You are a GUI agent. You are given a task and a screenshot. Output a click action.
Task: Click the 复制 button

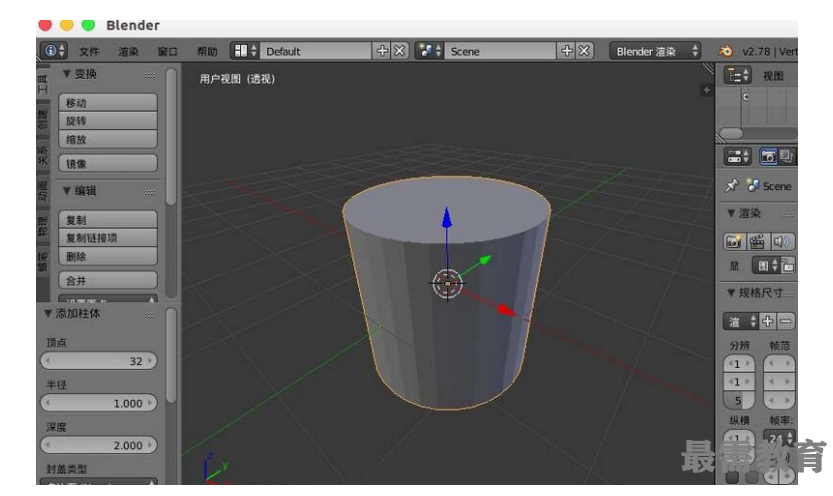tap(108, 219)
